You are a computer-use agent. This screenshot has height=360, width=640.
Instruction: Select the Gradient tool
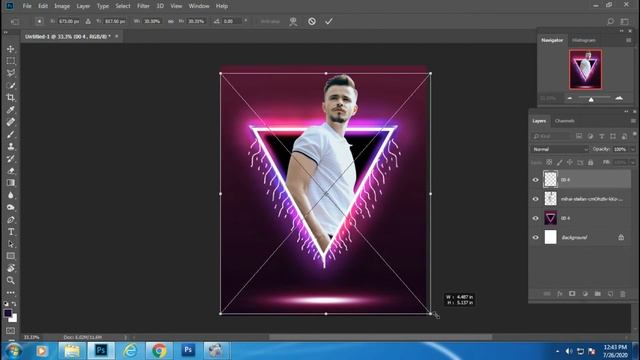point(11,183)
